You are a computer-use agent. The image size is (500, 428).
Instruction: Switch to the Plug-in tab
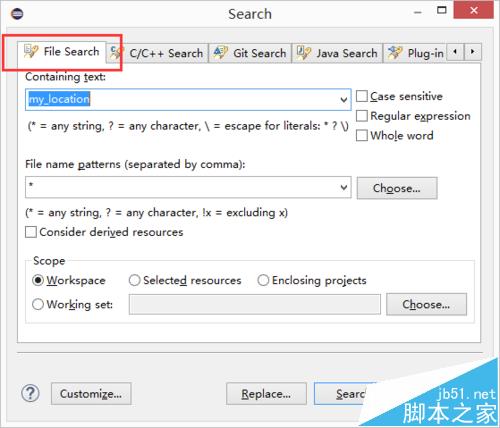click(x=415, y=53)
